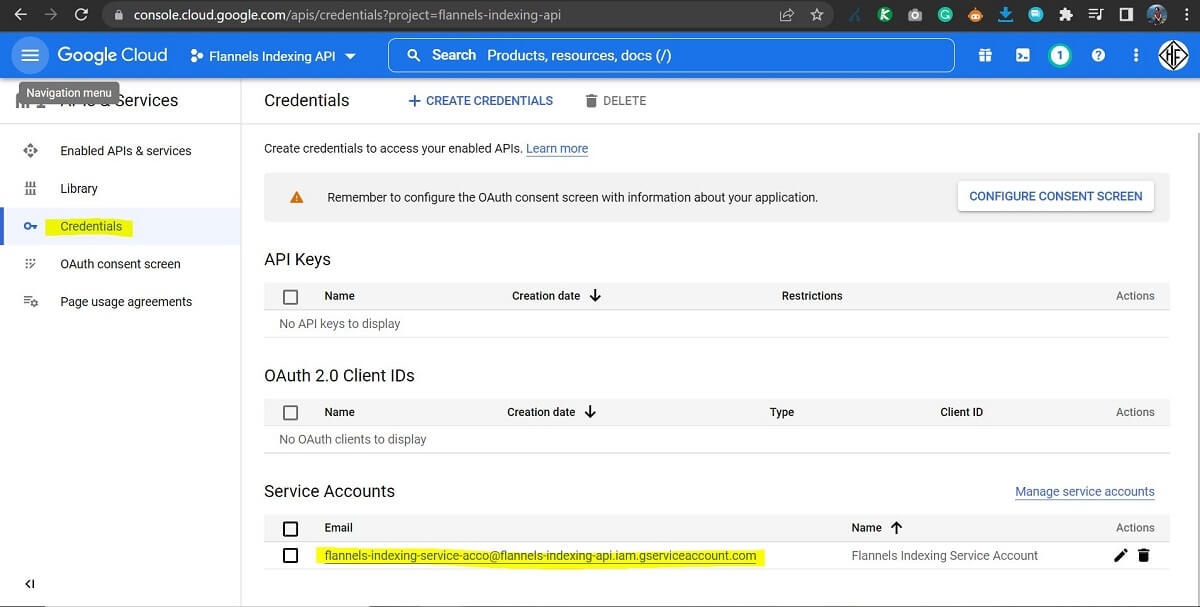Open the extensions puzzle piece menu
The height and width of the screenshot is (607, 1200).
coord(1066,15)
